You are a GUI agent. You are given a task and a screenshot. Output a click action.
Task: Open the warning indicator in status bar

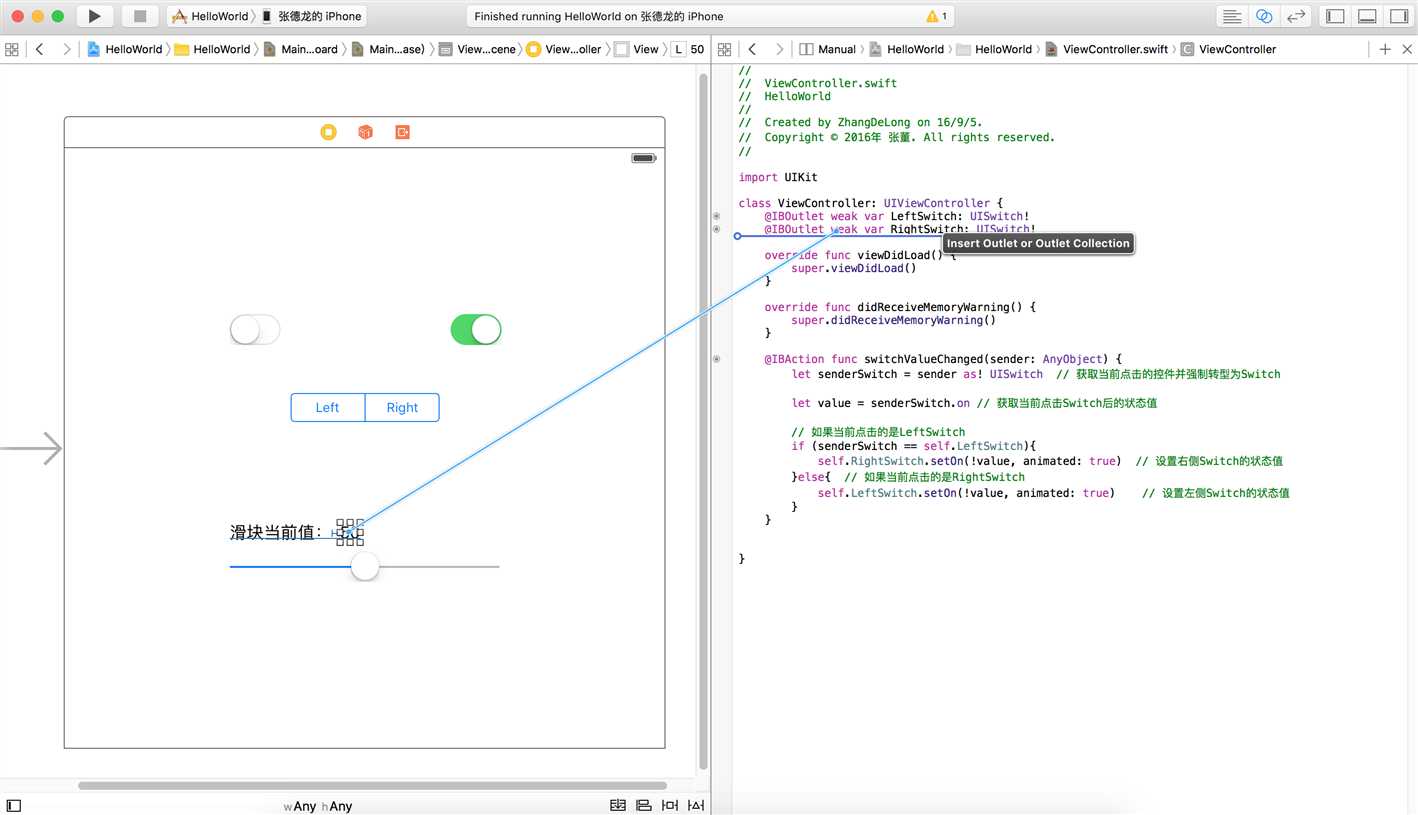(937, 16)
